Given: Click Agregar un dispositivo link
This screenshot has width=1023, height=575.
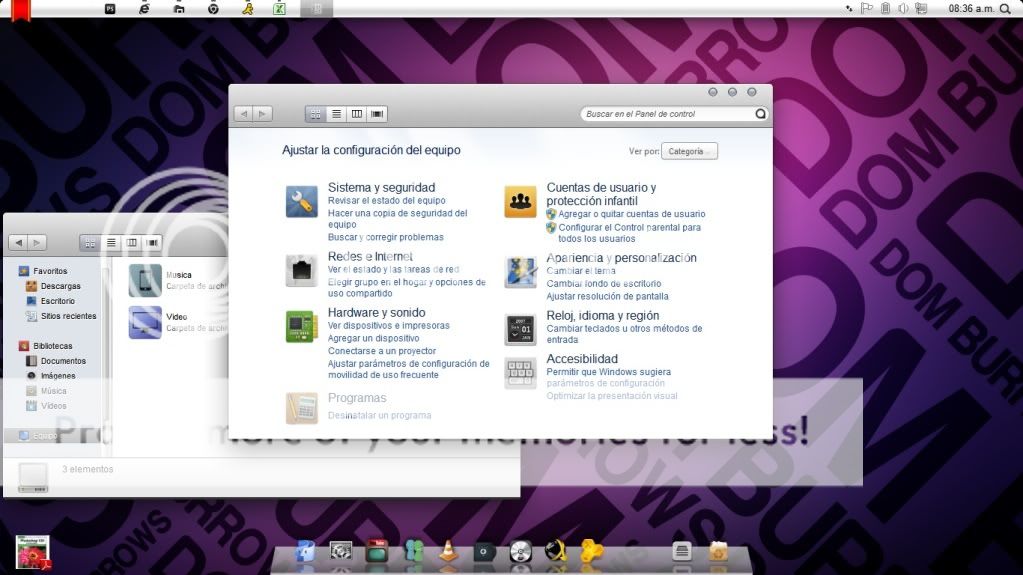Looking at the screenshot, I should click(x=373, y=338).
